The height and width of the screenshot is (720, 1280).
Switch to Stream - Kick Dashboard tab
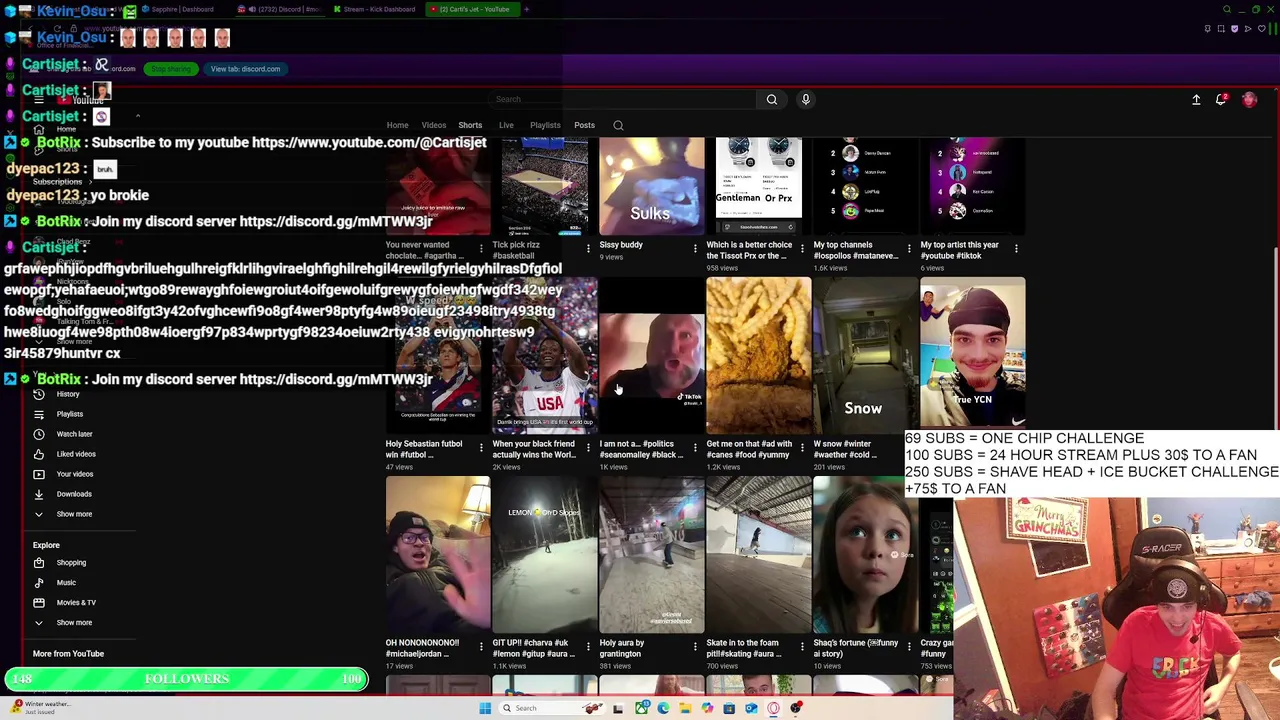point(376,9)
